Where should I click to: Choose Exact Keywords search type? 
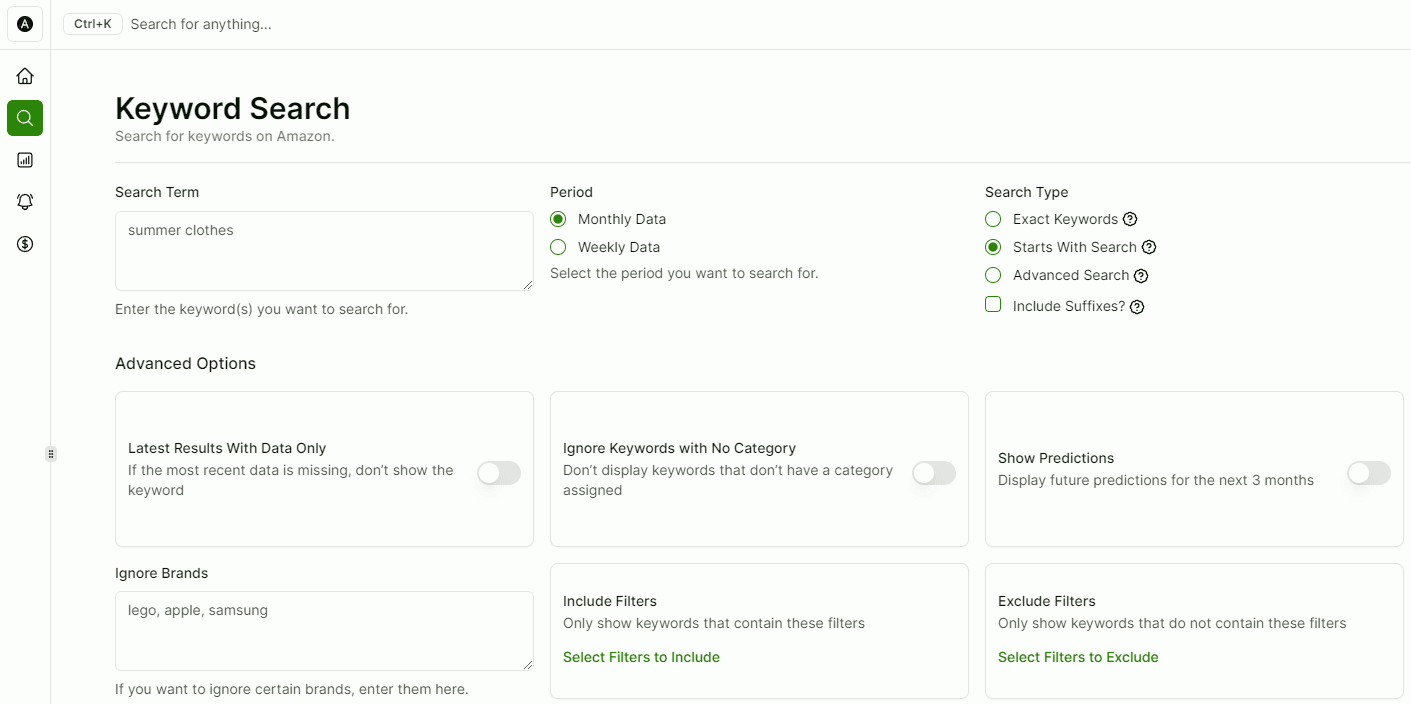coord(993,219)
